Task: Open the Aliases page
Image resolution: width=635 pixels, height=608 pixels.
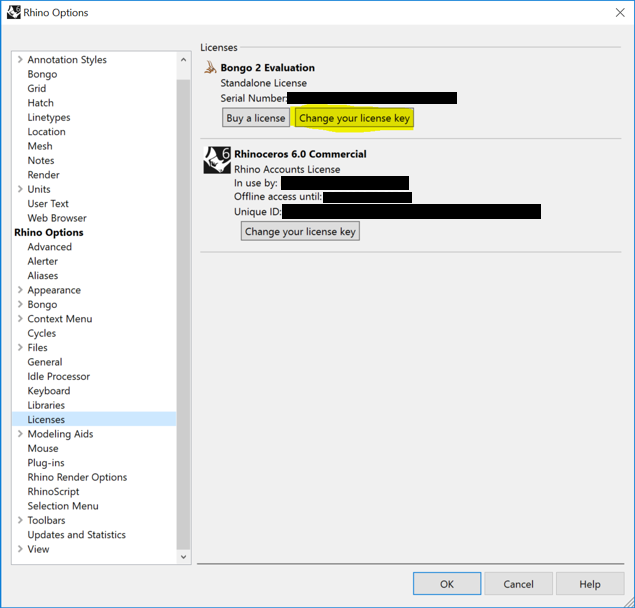Action: (x=43, y=275)
